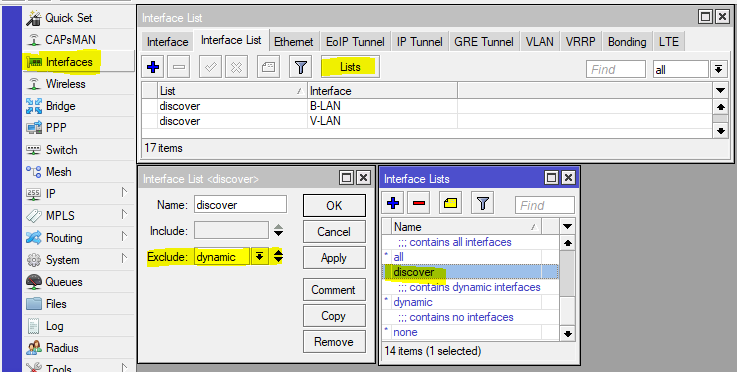Switch to the VLAN tab
The width and height of the screenshot is (737, 372).
click(x=540, y=42)
